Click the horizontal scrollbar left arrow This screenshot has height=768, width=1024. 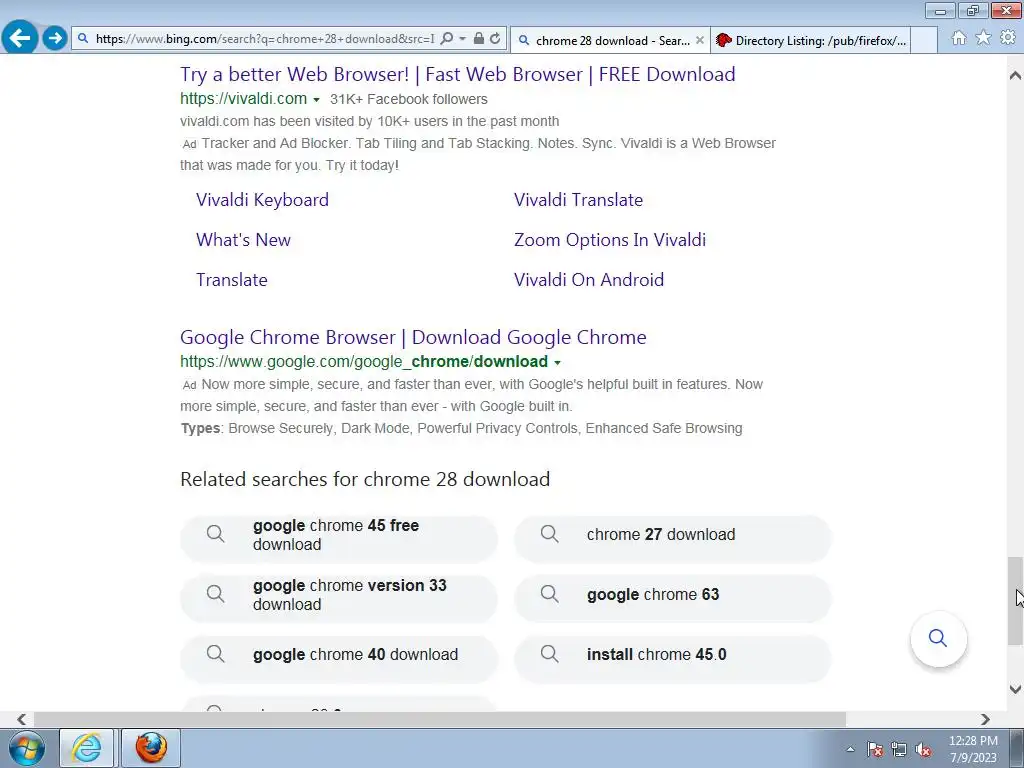pyautogui.click(x=22, y=719)
